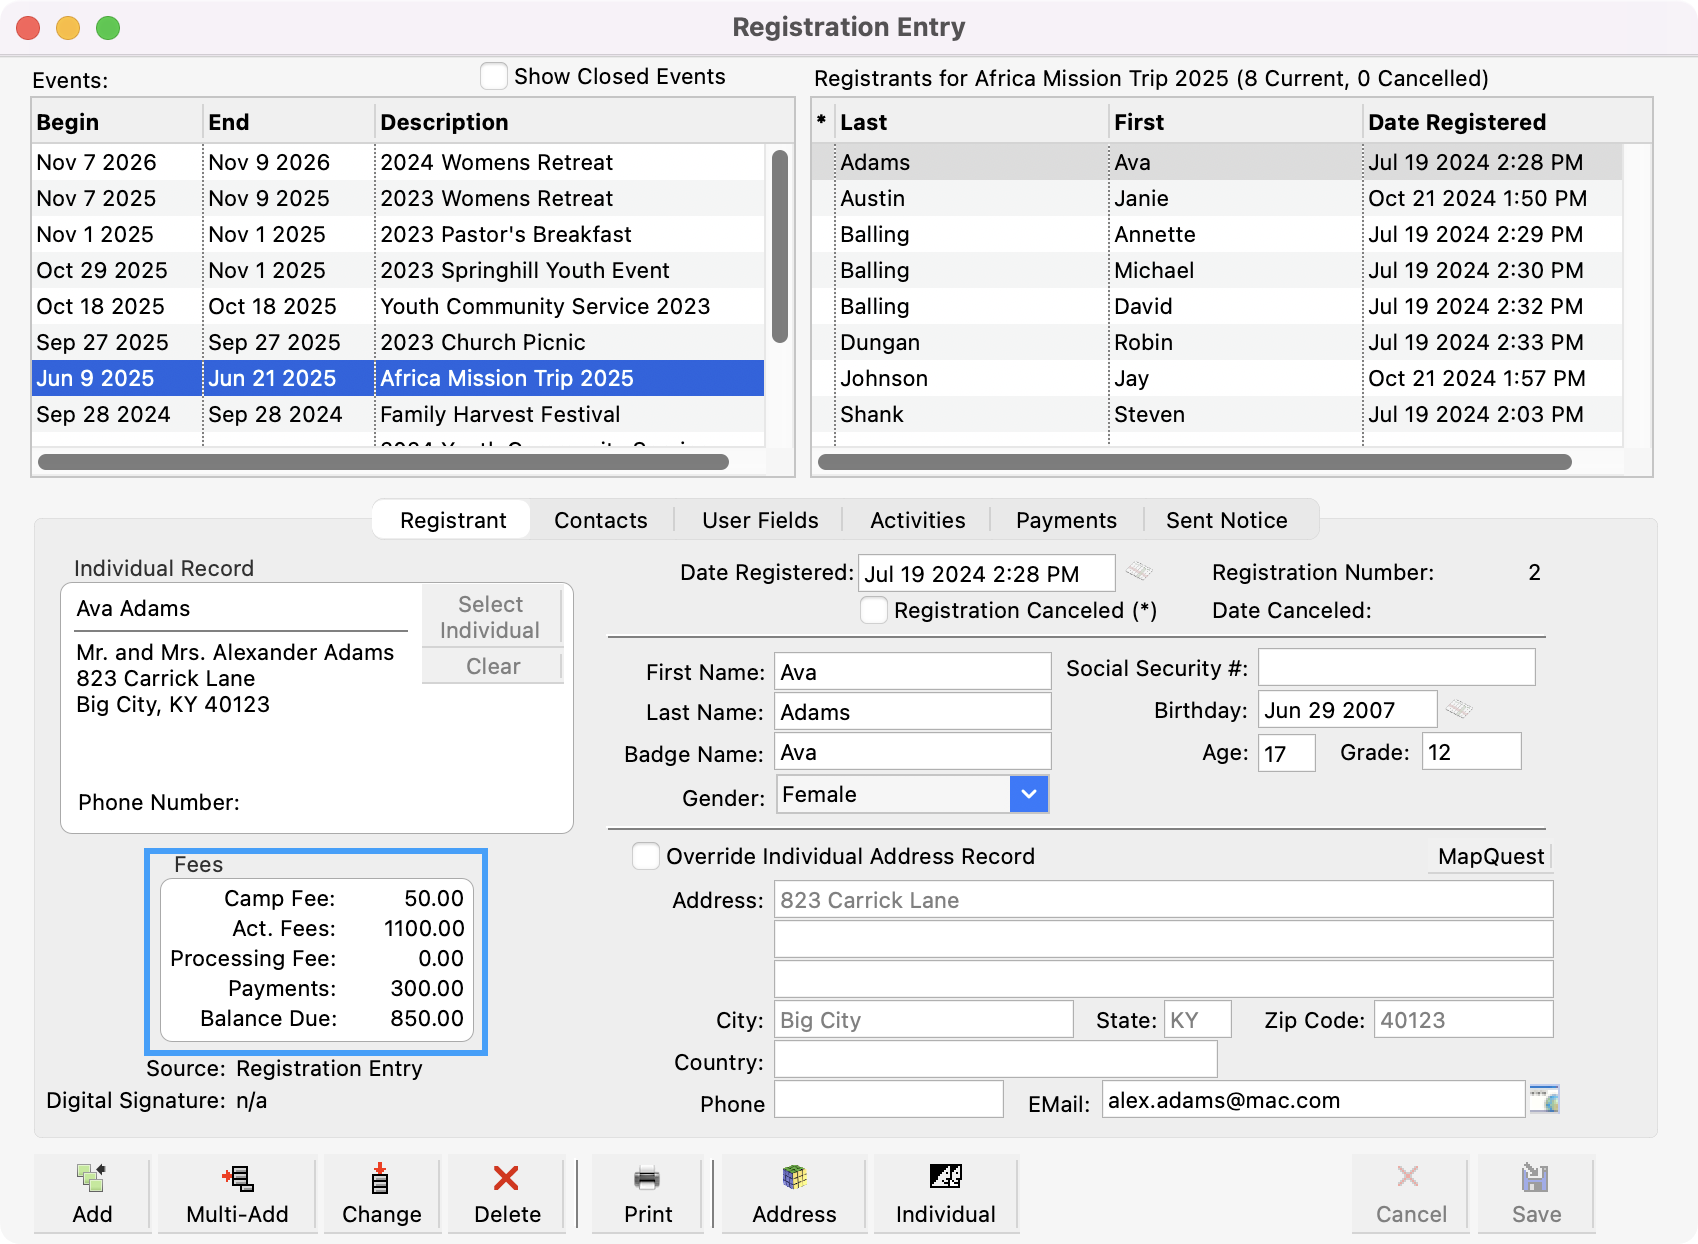The width and height of the screenshot is (1698, 1244).
Task: Open the Individual record icon
Action: click(945, 1192)
